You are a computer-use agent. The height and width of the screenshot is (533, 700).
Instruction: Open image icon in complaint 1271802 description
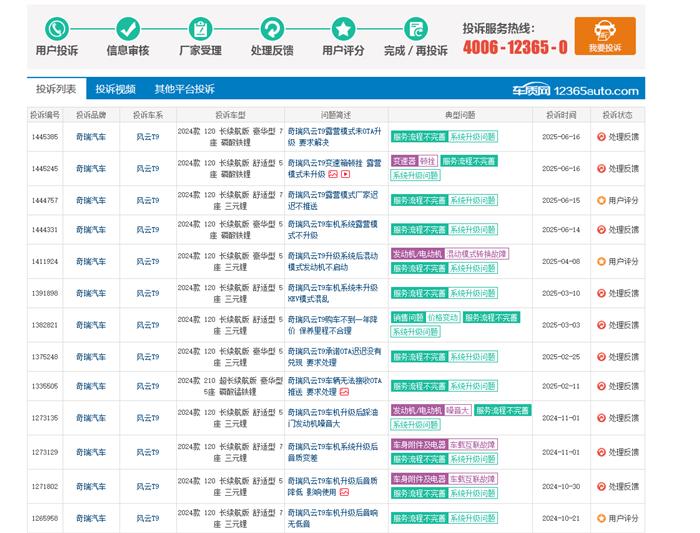(x=344, y=492)
